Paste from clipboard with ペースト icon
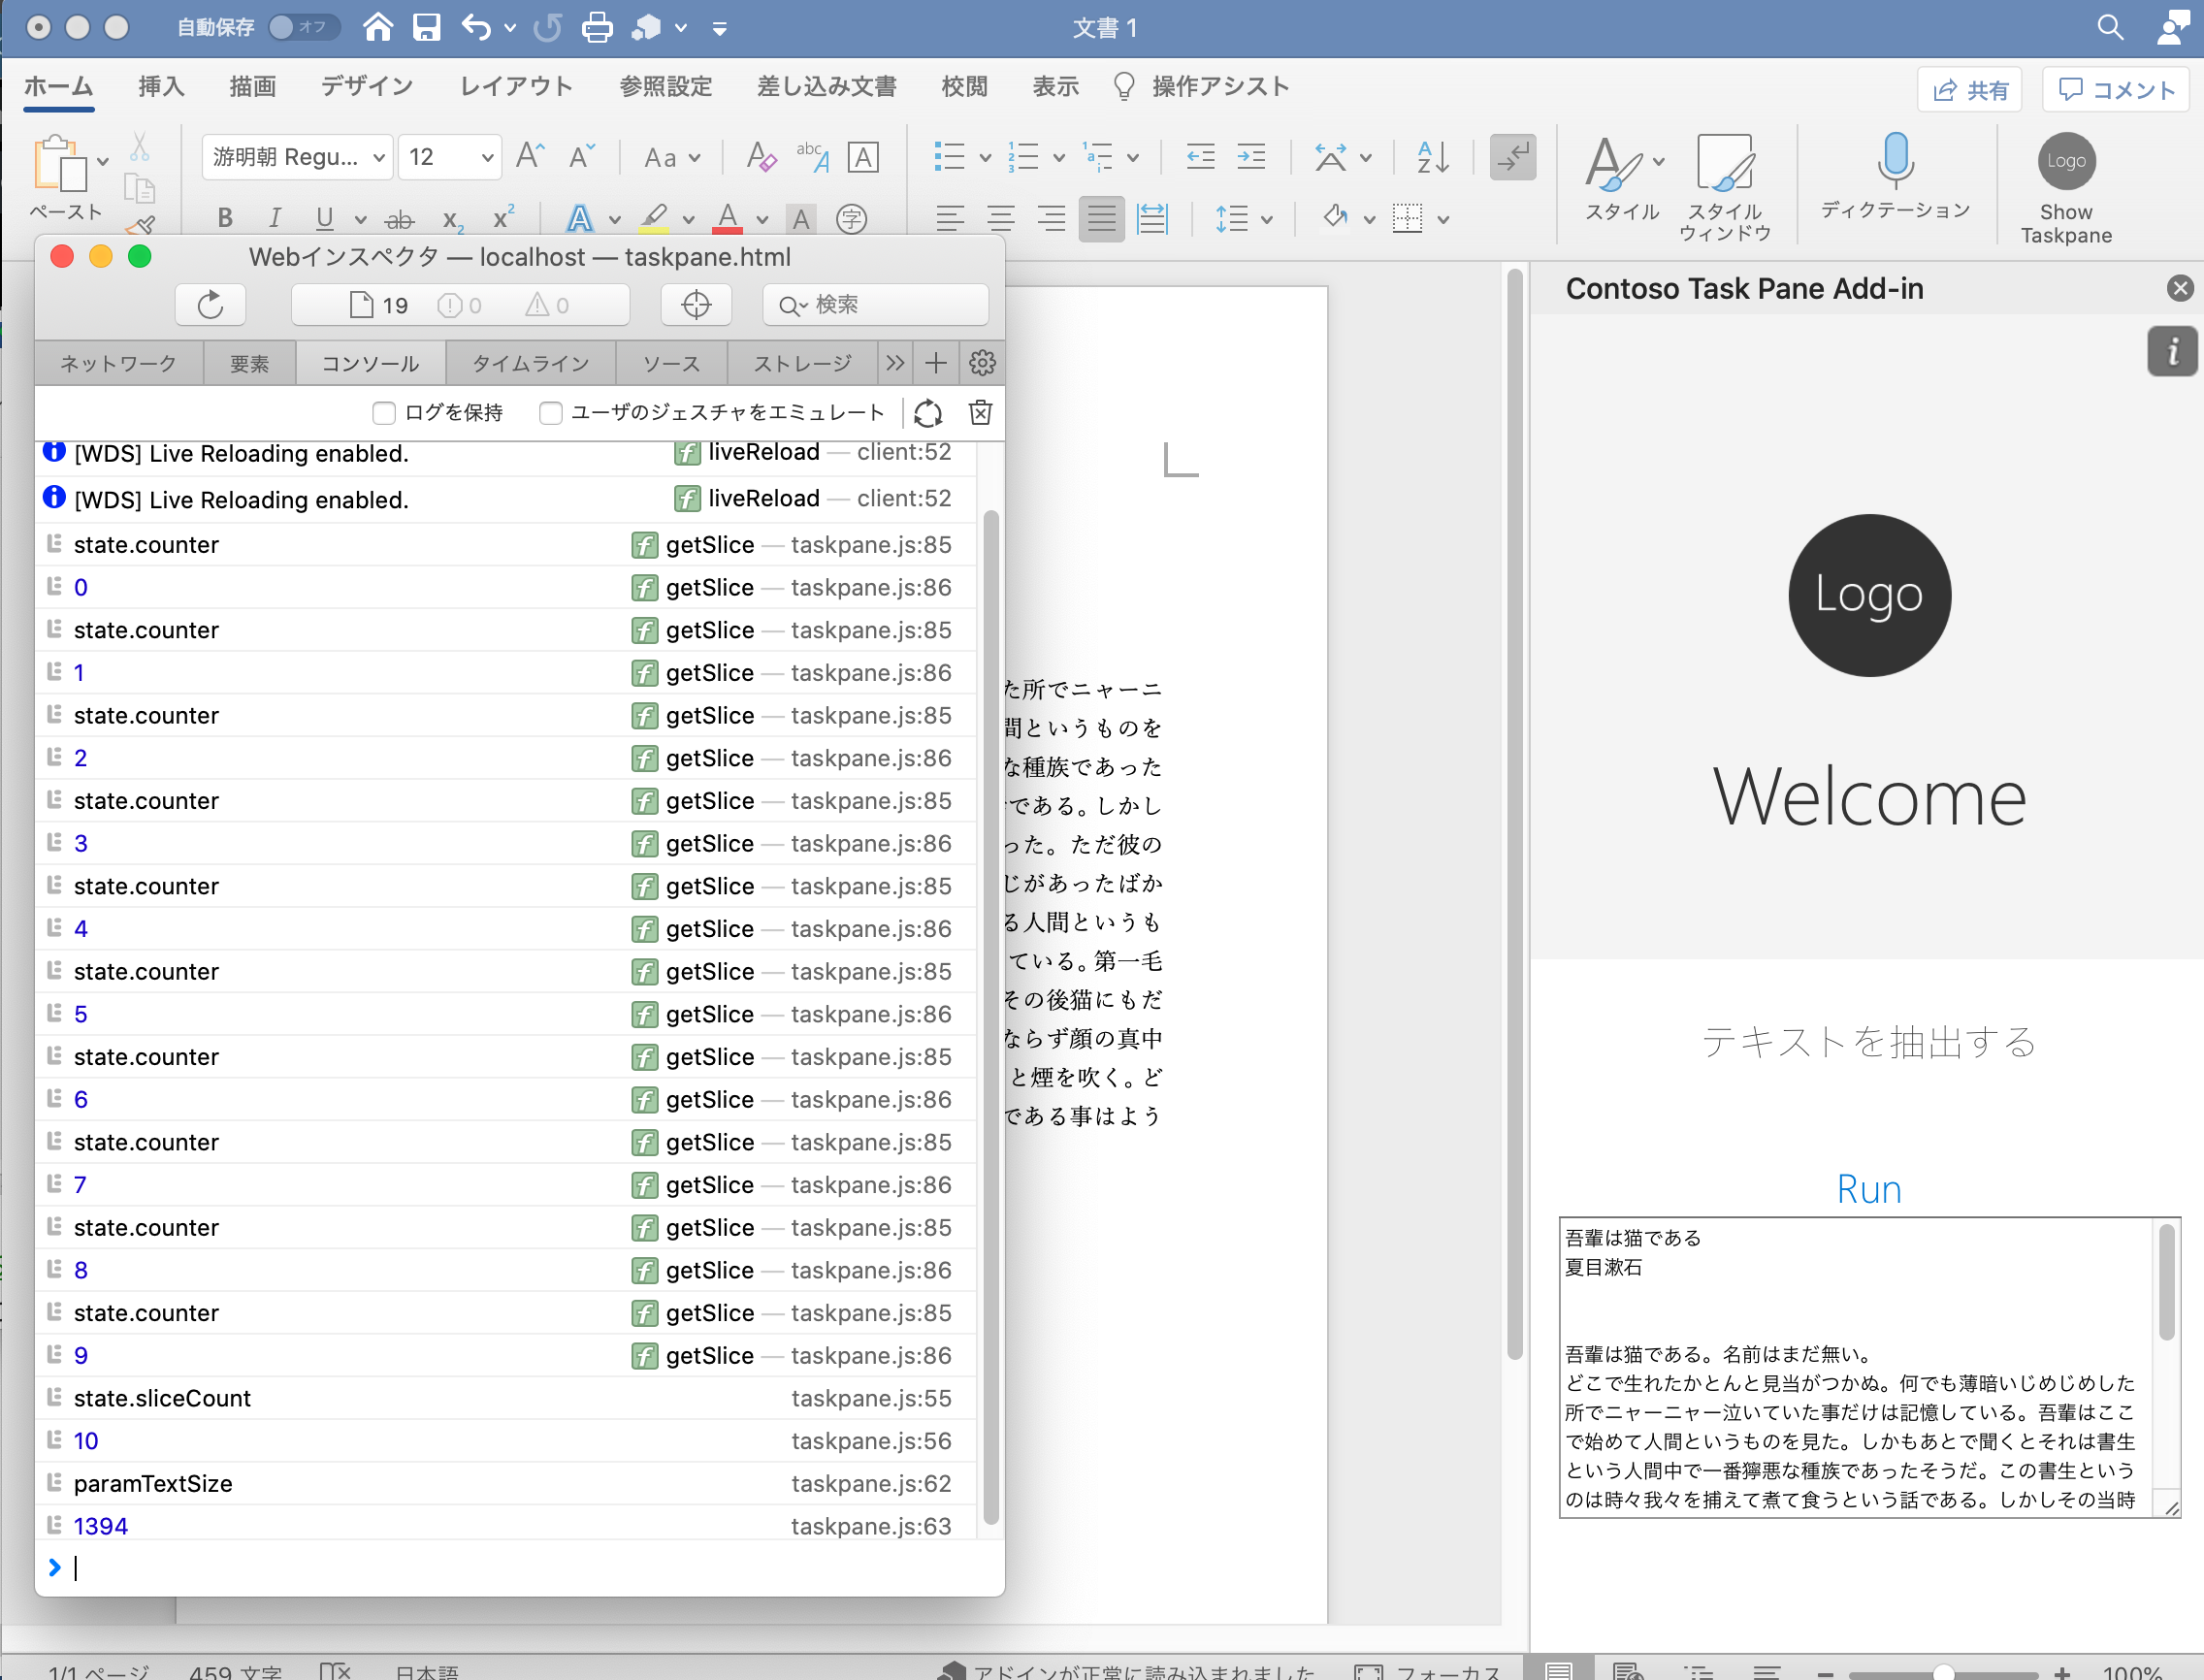Screen dimensions: 2204x1680 point(60,165)
